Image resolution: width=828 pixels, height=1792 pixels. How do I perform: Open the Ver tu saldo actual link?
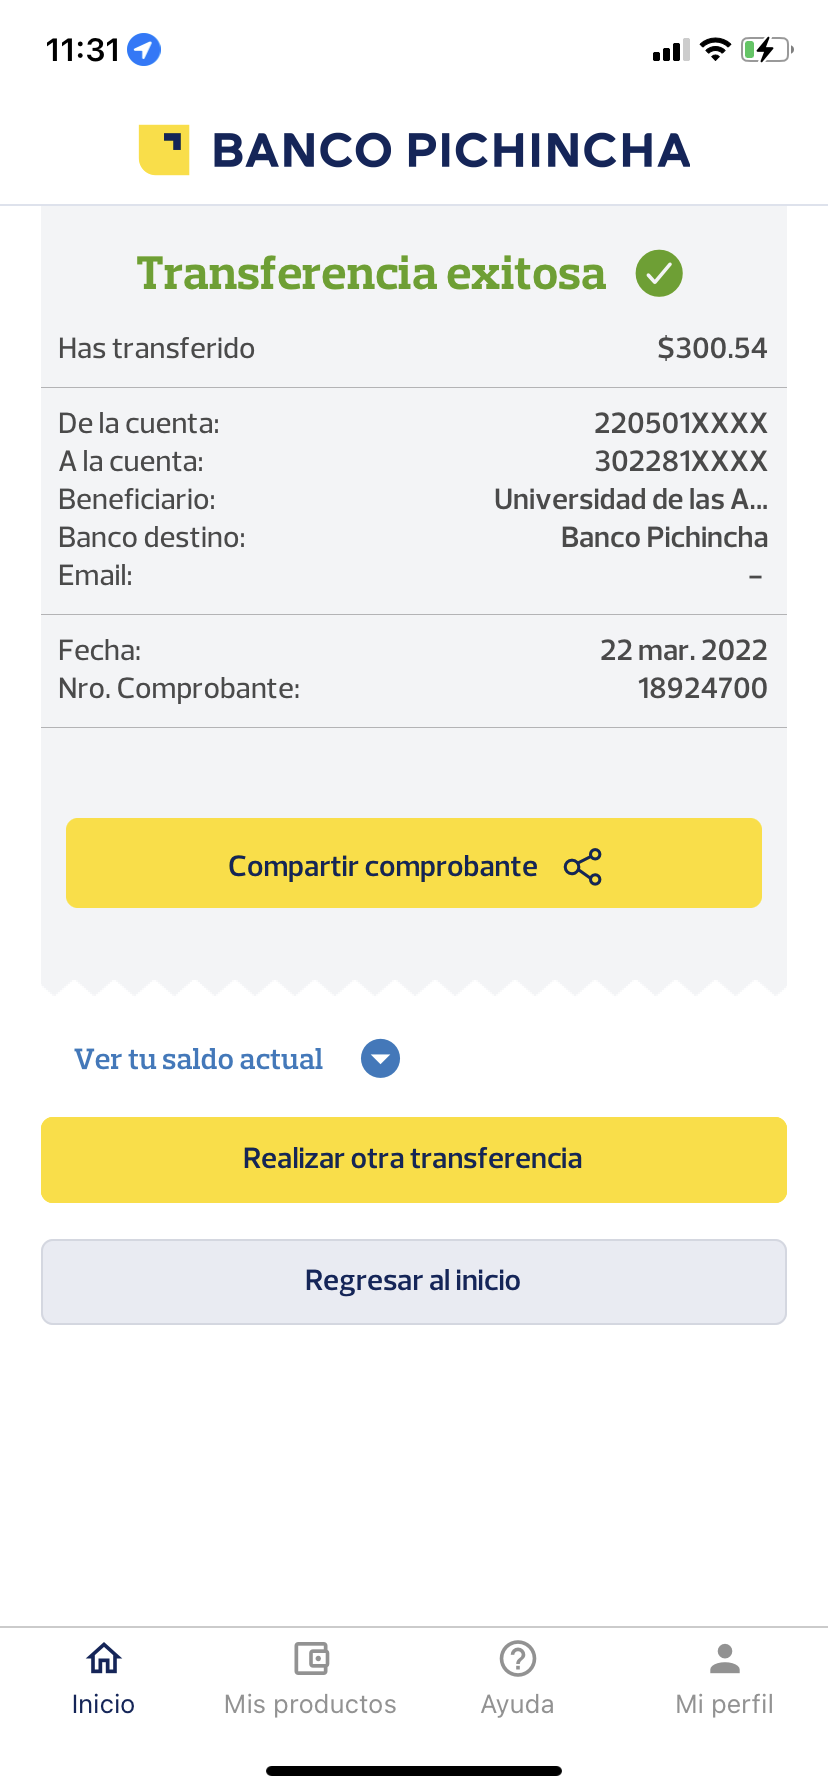pos(199,1059)
